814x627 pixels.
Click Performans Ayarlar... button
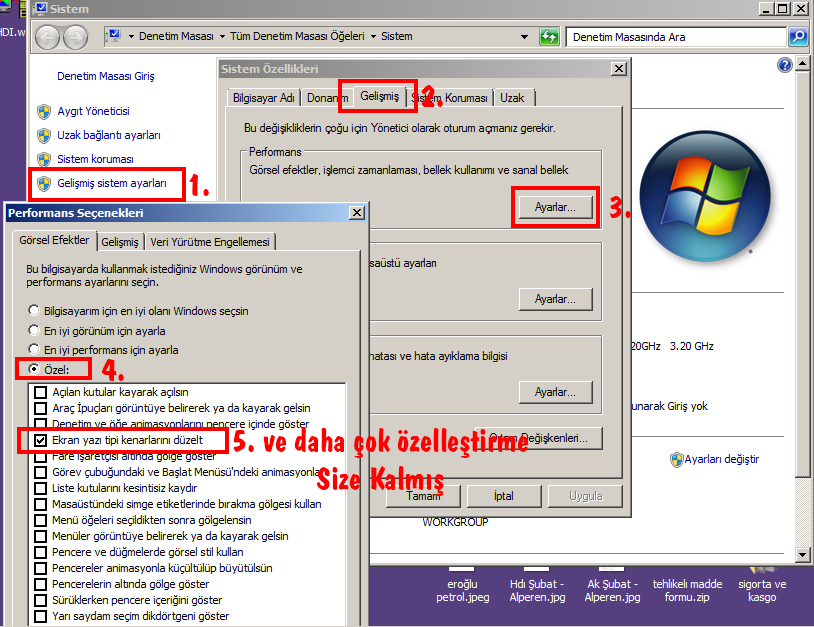[555, 207]
